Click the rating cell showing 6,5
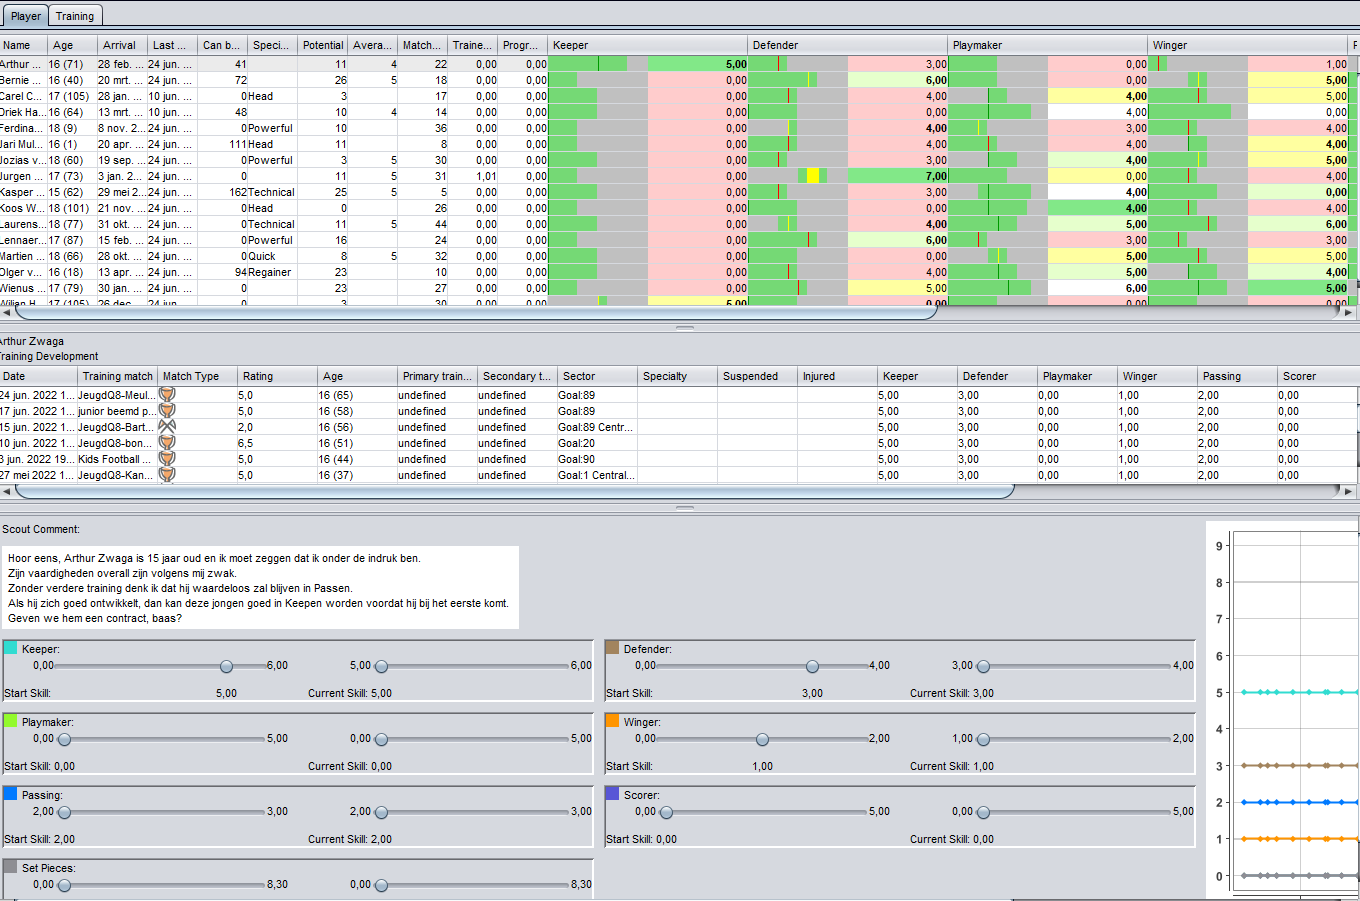This screenshot has width=1360, height=901. (x=277, y=443)
